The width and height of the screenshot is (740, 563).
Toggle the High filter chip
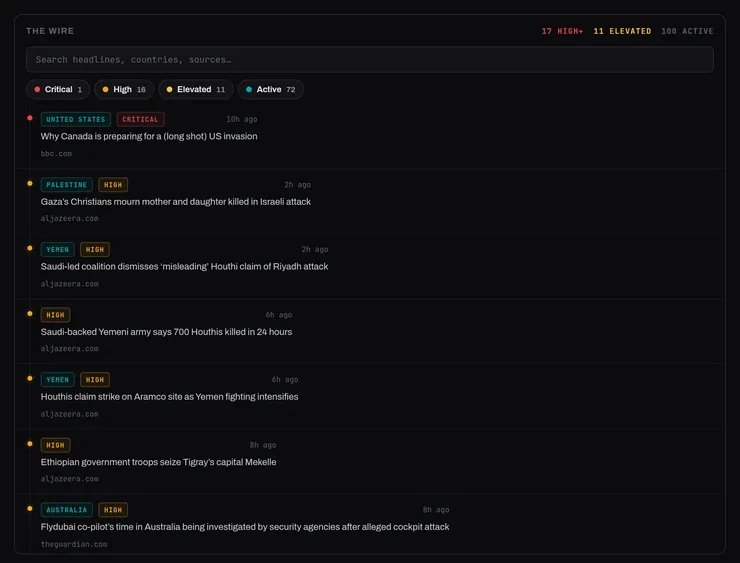tap(124, 89)
